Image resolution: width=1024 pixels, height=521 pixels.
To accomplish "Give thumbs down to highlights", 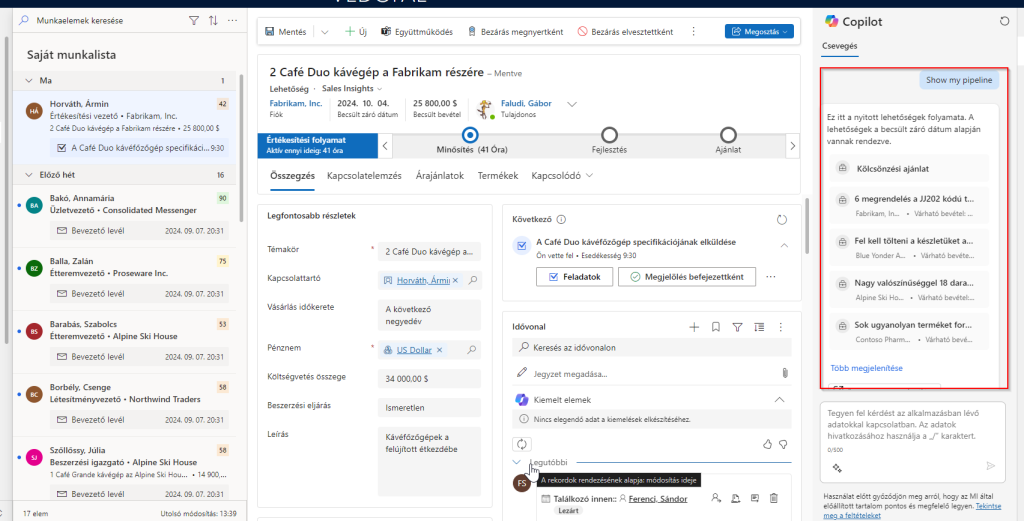I will click(783, 445).
